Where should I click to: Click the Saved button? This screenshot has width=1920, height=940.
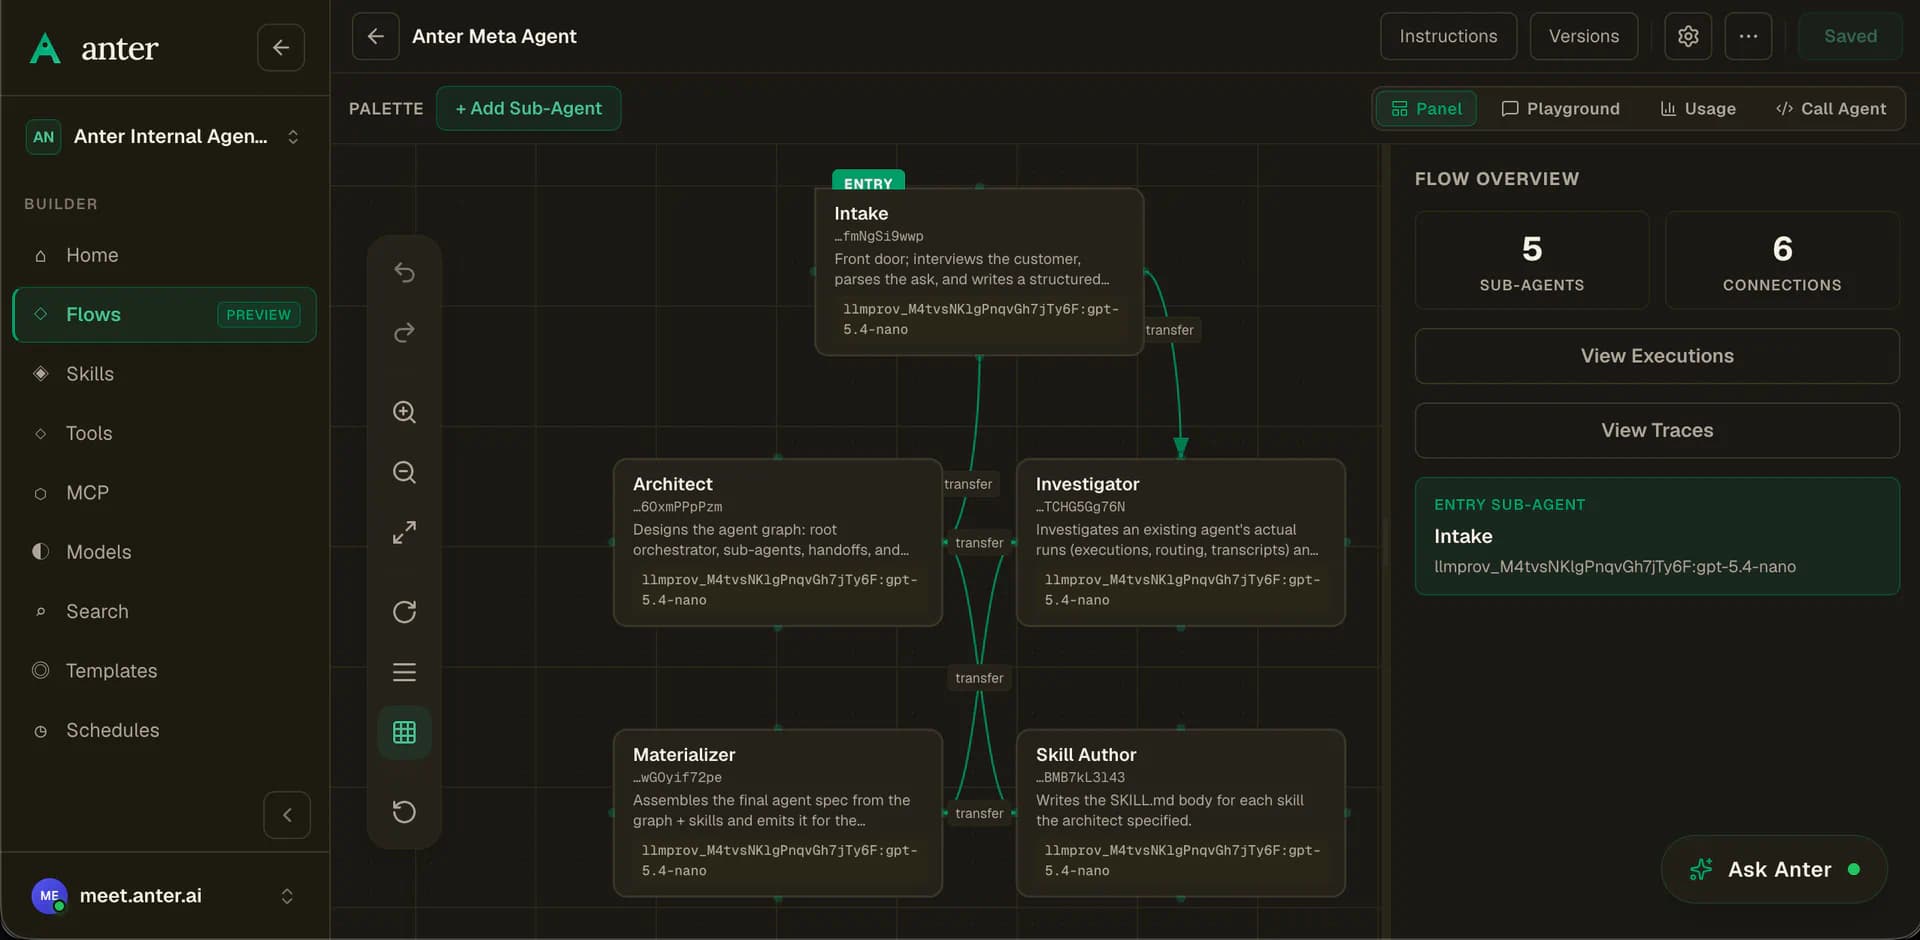pos(1850,36)
